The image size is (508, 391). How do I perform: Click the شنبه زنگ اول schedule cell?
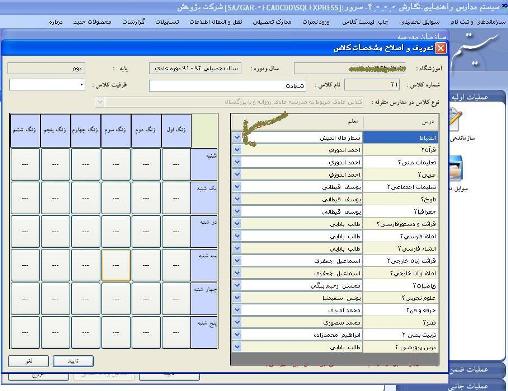click(x=176, y=164)
